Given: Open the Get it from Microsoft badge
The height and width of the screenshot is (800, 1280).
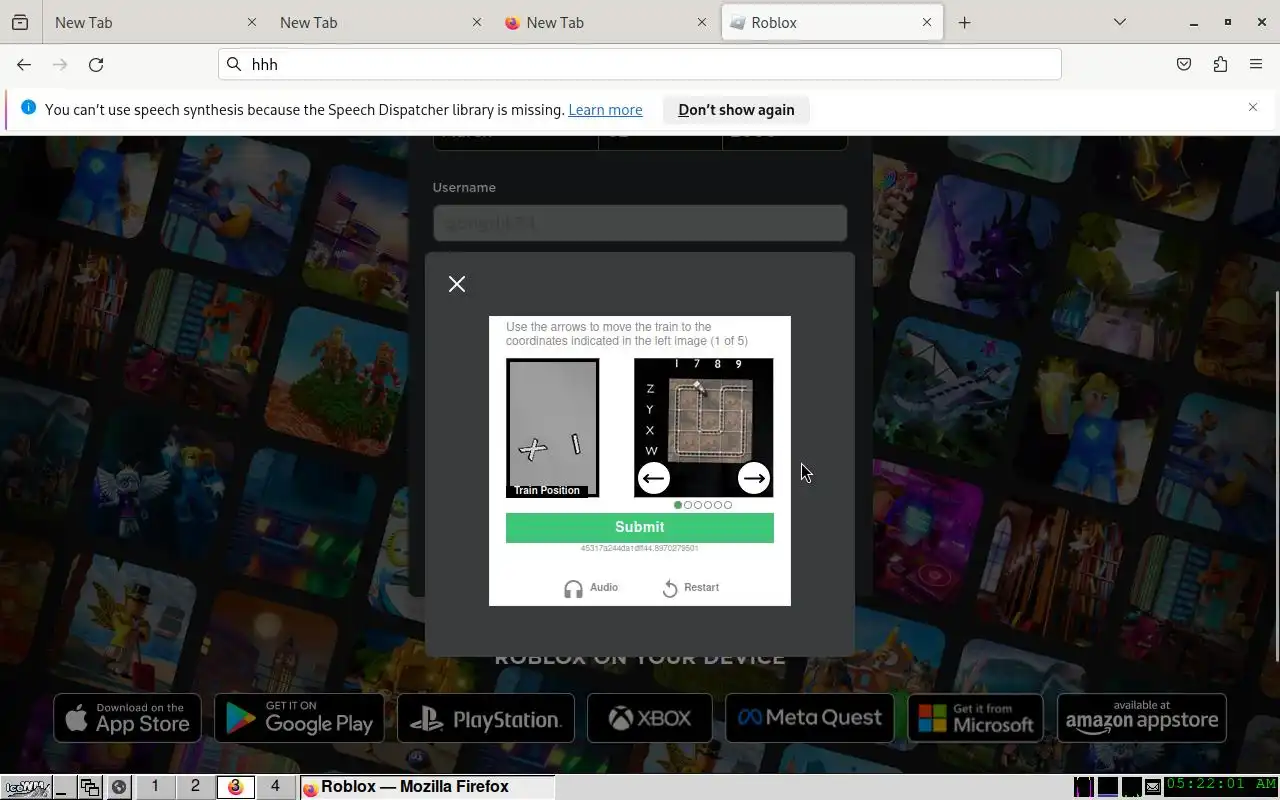Looking at the screenshot, I should click(x=975, y=718).
